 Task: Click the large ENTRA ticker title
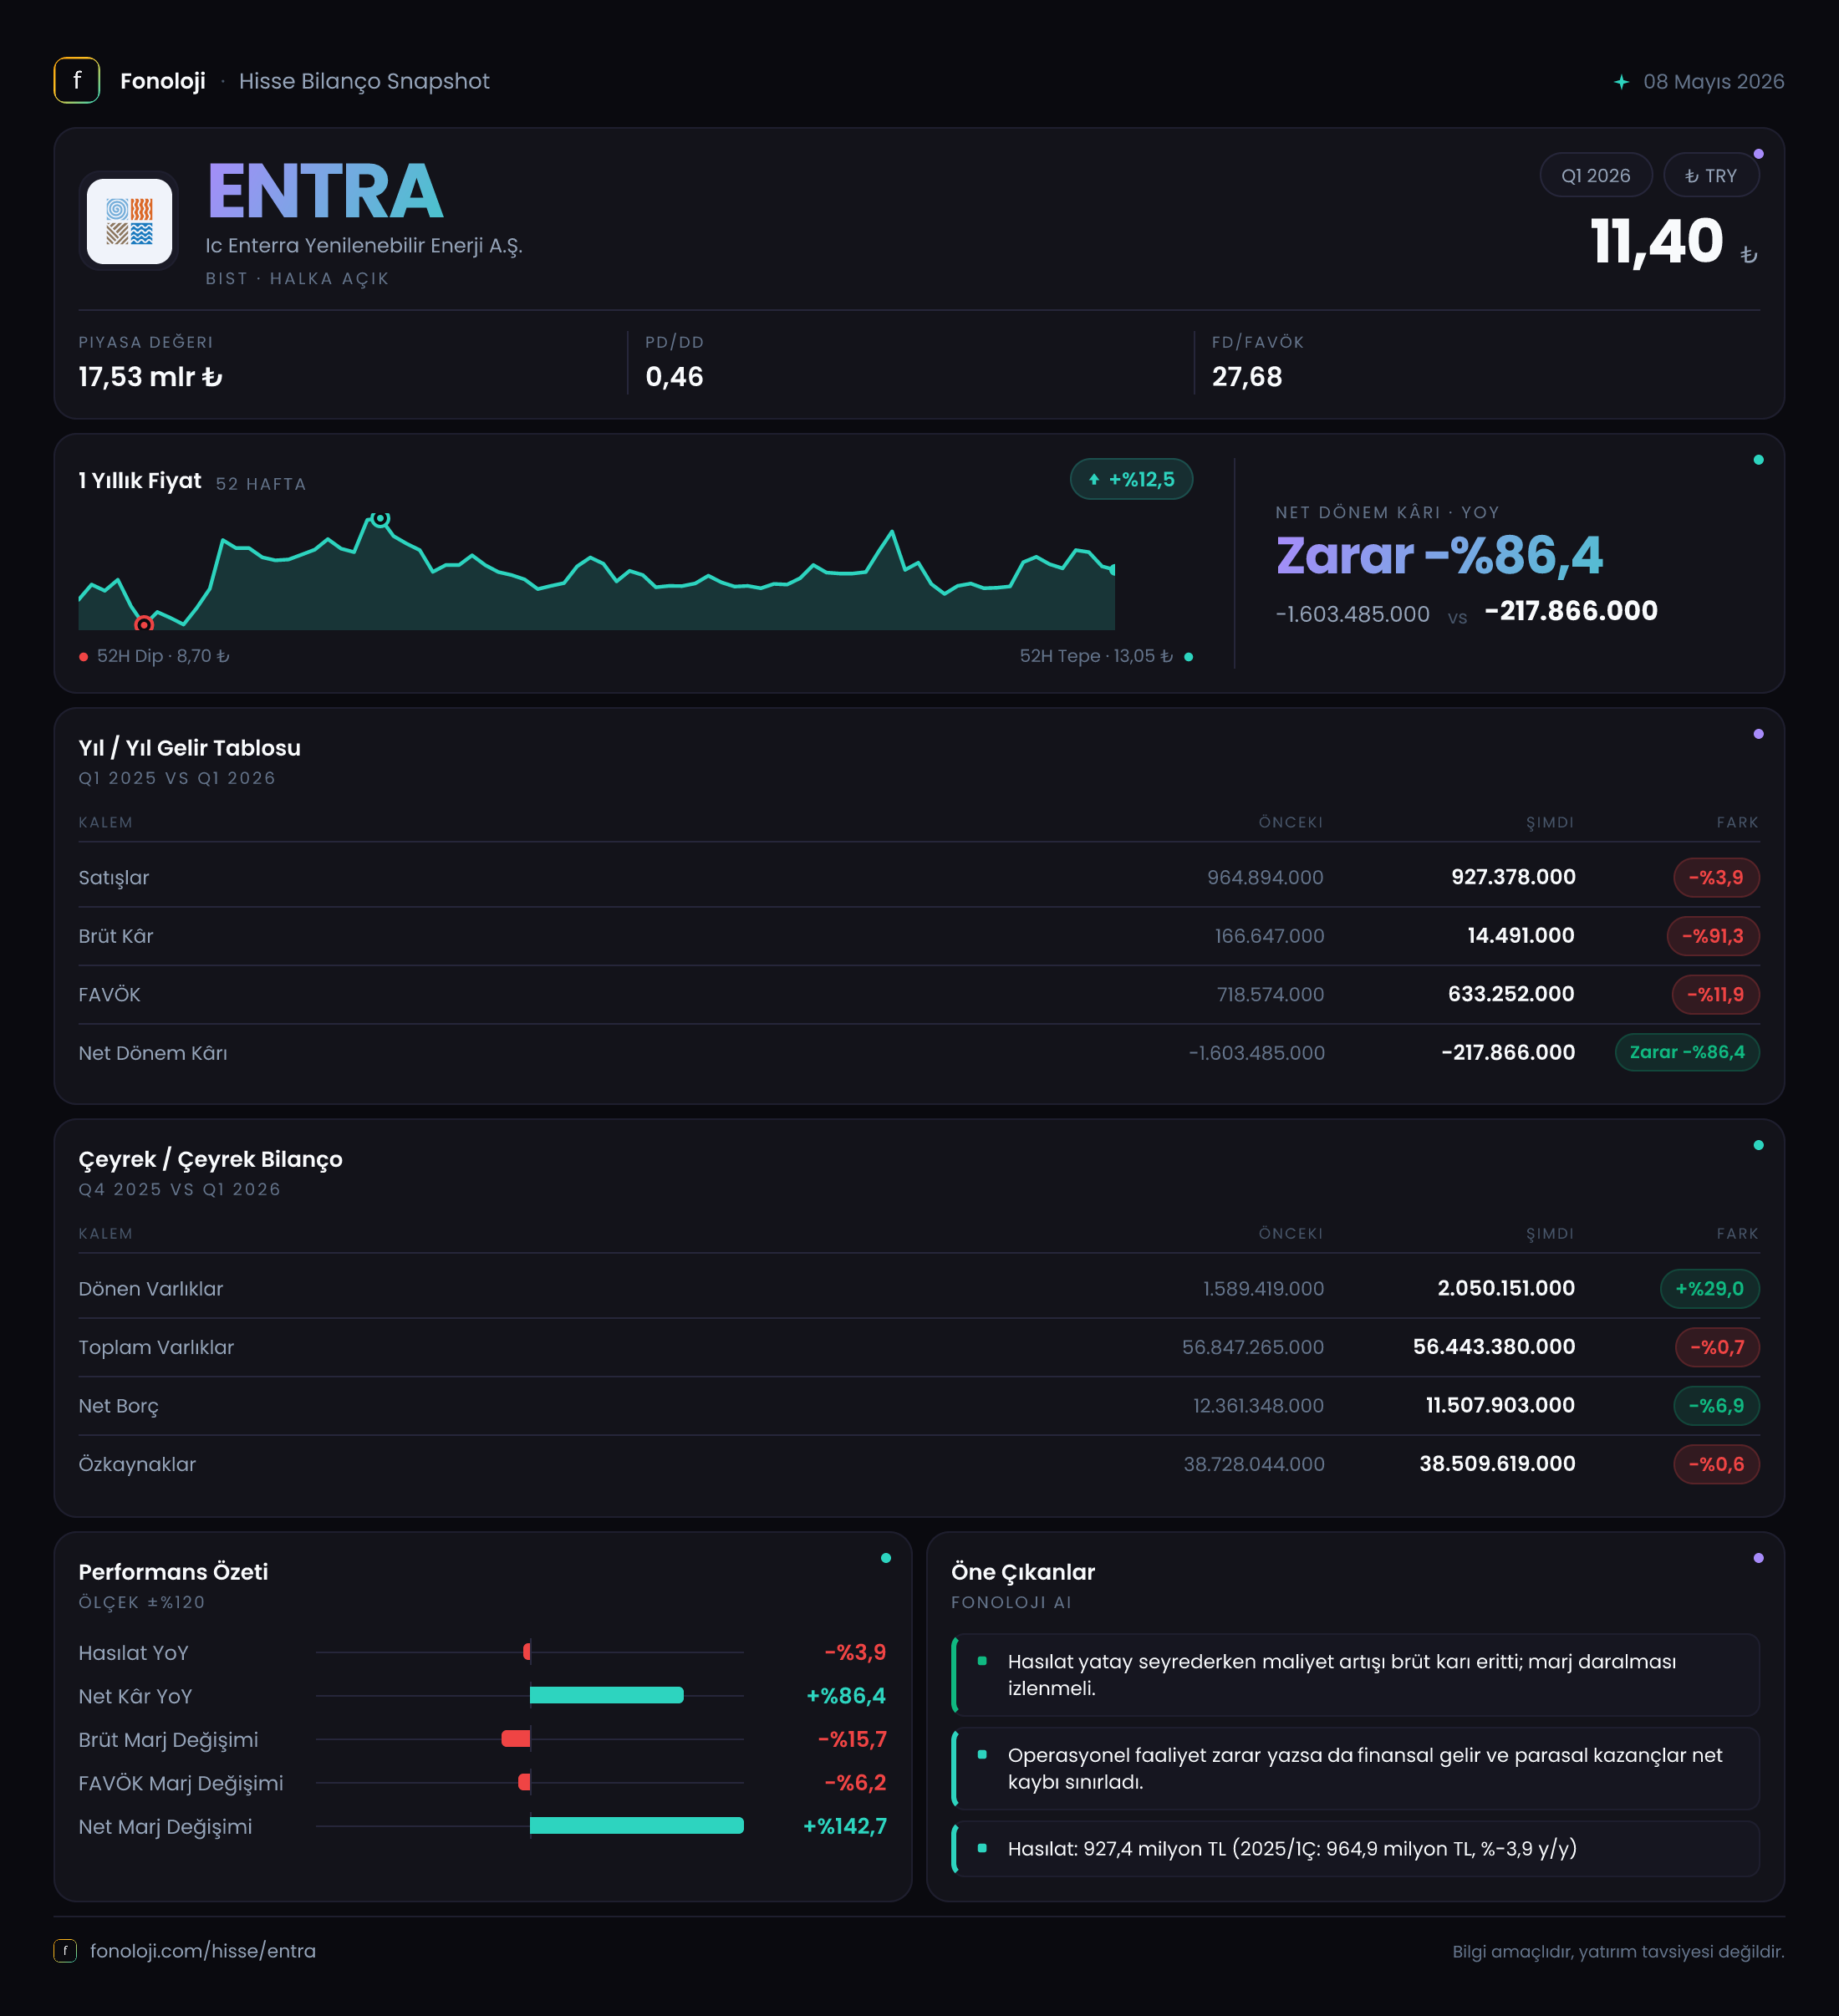325,191
